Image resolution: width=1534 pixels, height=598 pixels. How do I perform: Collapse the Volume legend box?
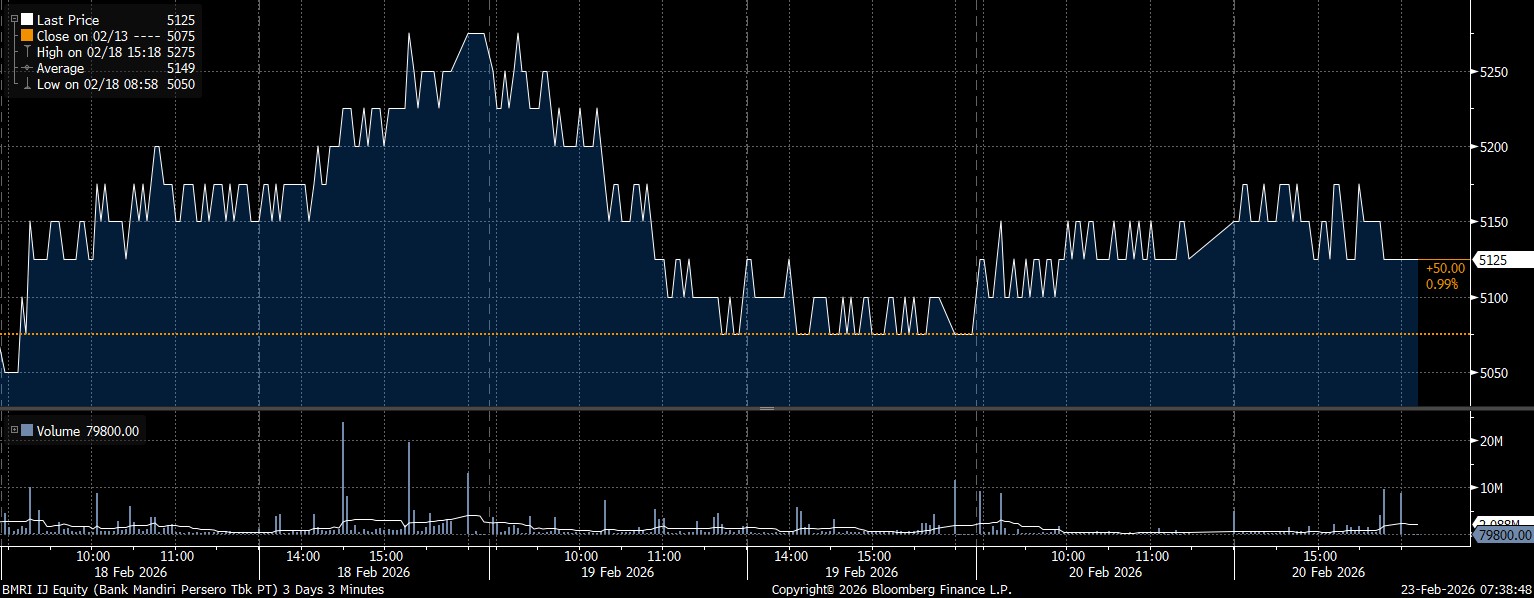14,431
